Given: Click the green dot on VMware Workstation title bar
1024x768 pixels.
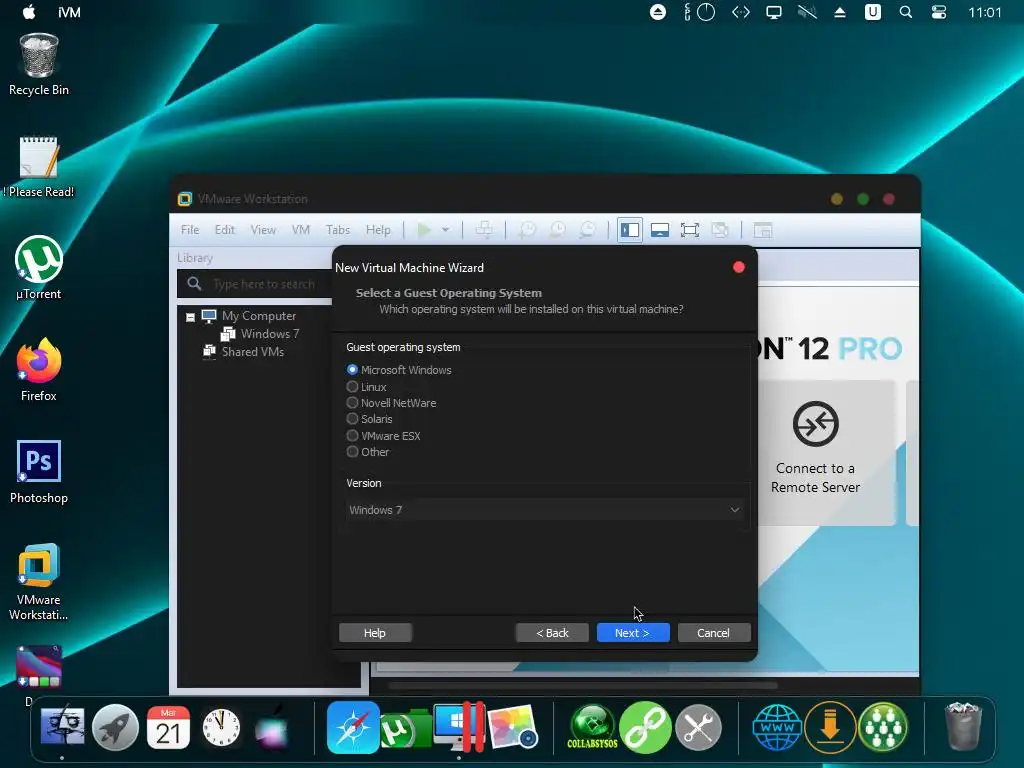Looking at the screenshot, I should [x=863, y=199].
